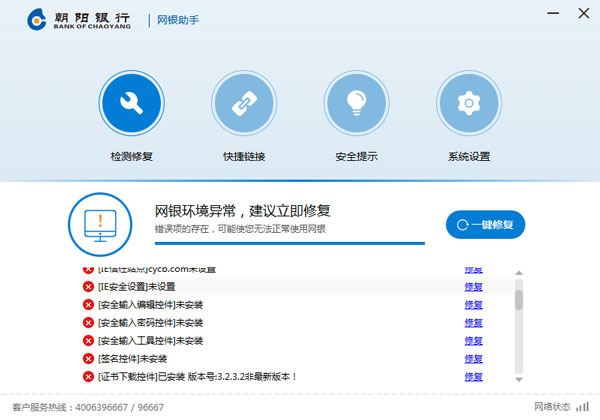600x420 pixels.
Task: Select the 证书下载控件 version 3.2.3.2 row text
Action: coord(197,377)
